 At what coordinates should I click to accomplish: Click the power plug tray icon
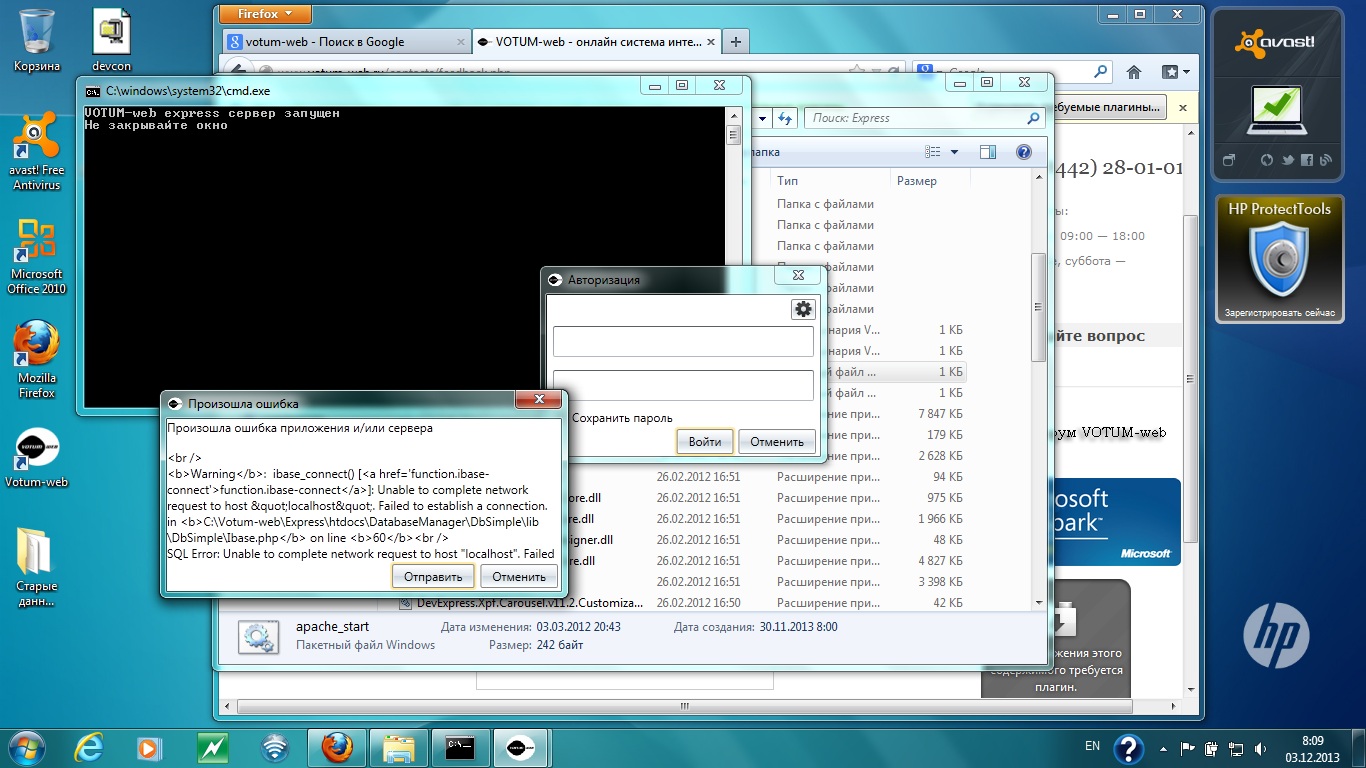click(1213, 748)
